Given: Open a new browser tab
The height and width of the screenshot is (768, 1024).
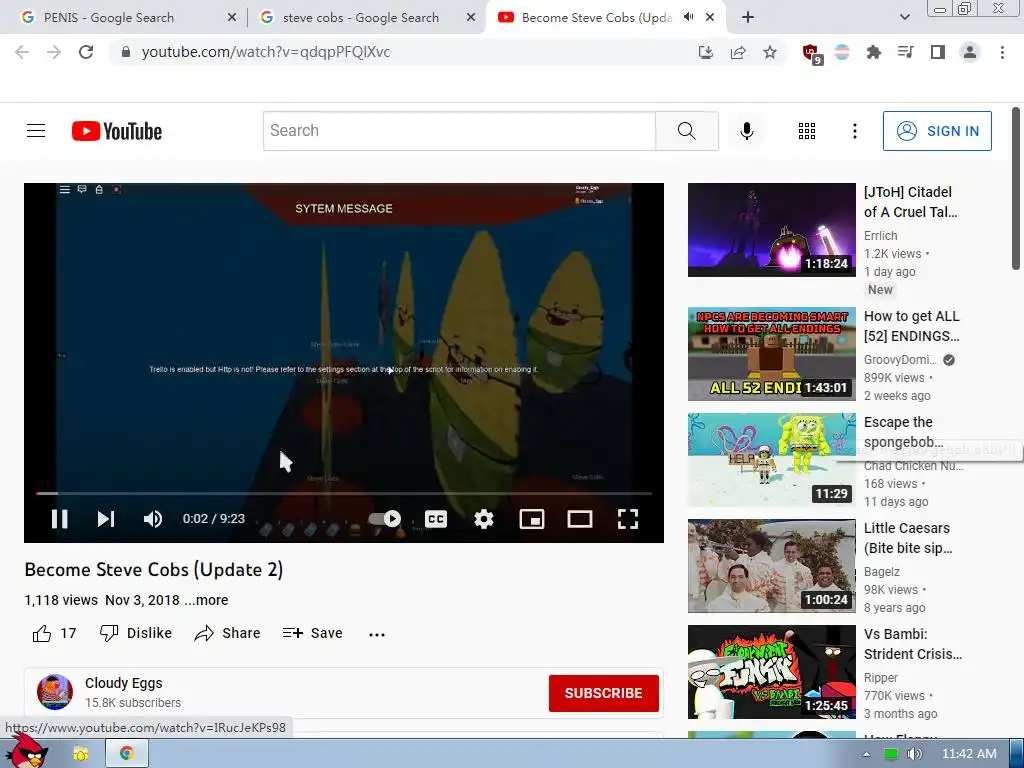Looking at the screenshot, I should tap(748, 18).
